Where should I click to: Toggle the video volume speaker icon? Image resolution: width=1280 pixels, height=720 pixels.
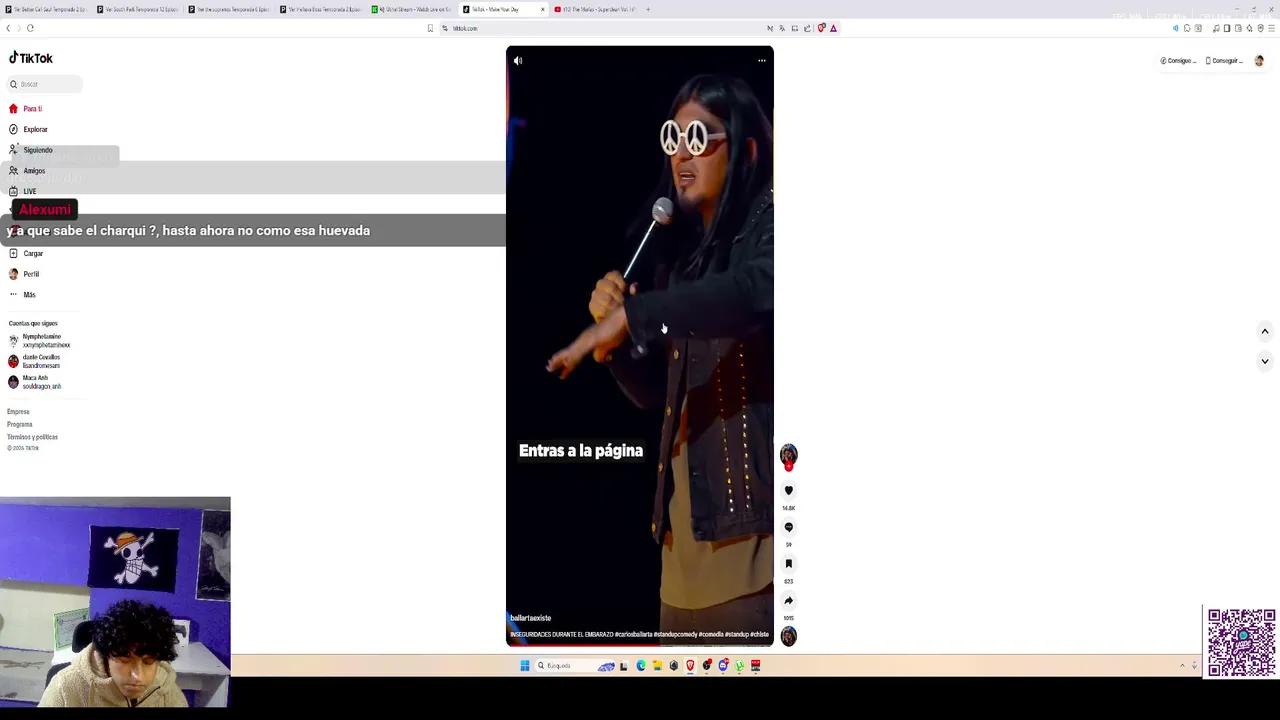pos(518,61)
